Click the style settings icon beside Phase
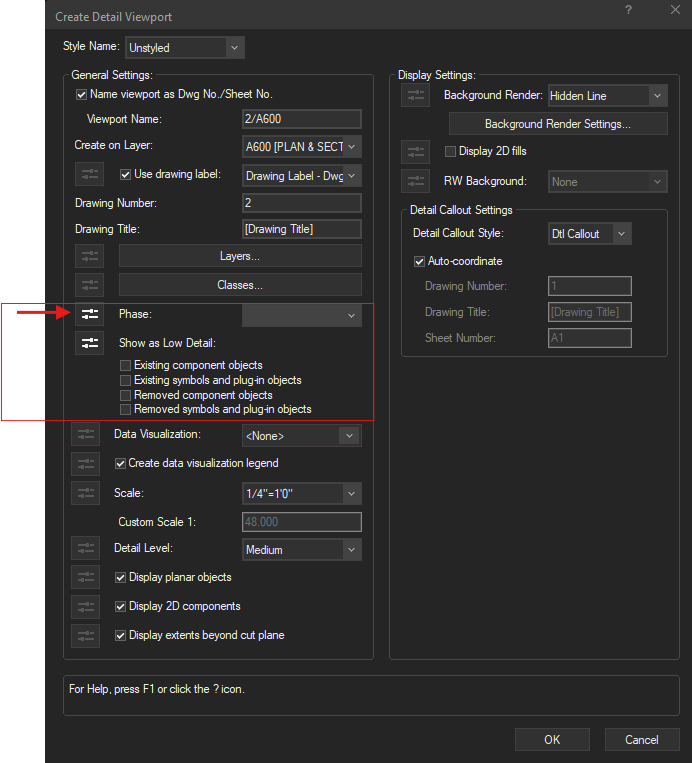 [x=90, y=314]
